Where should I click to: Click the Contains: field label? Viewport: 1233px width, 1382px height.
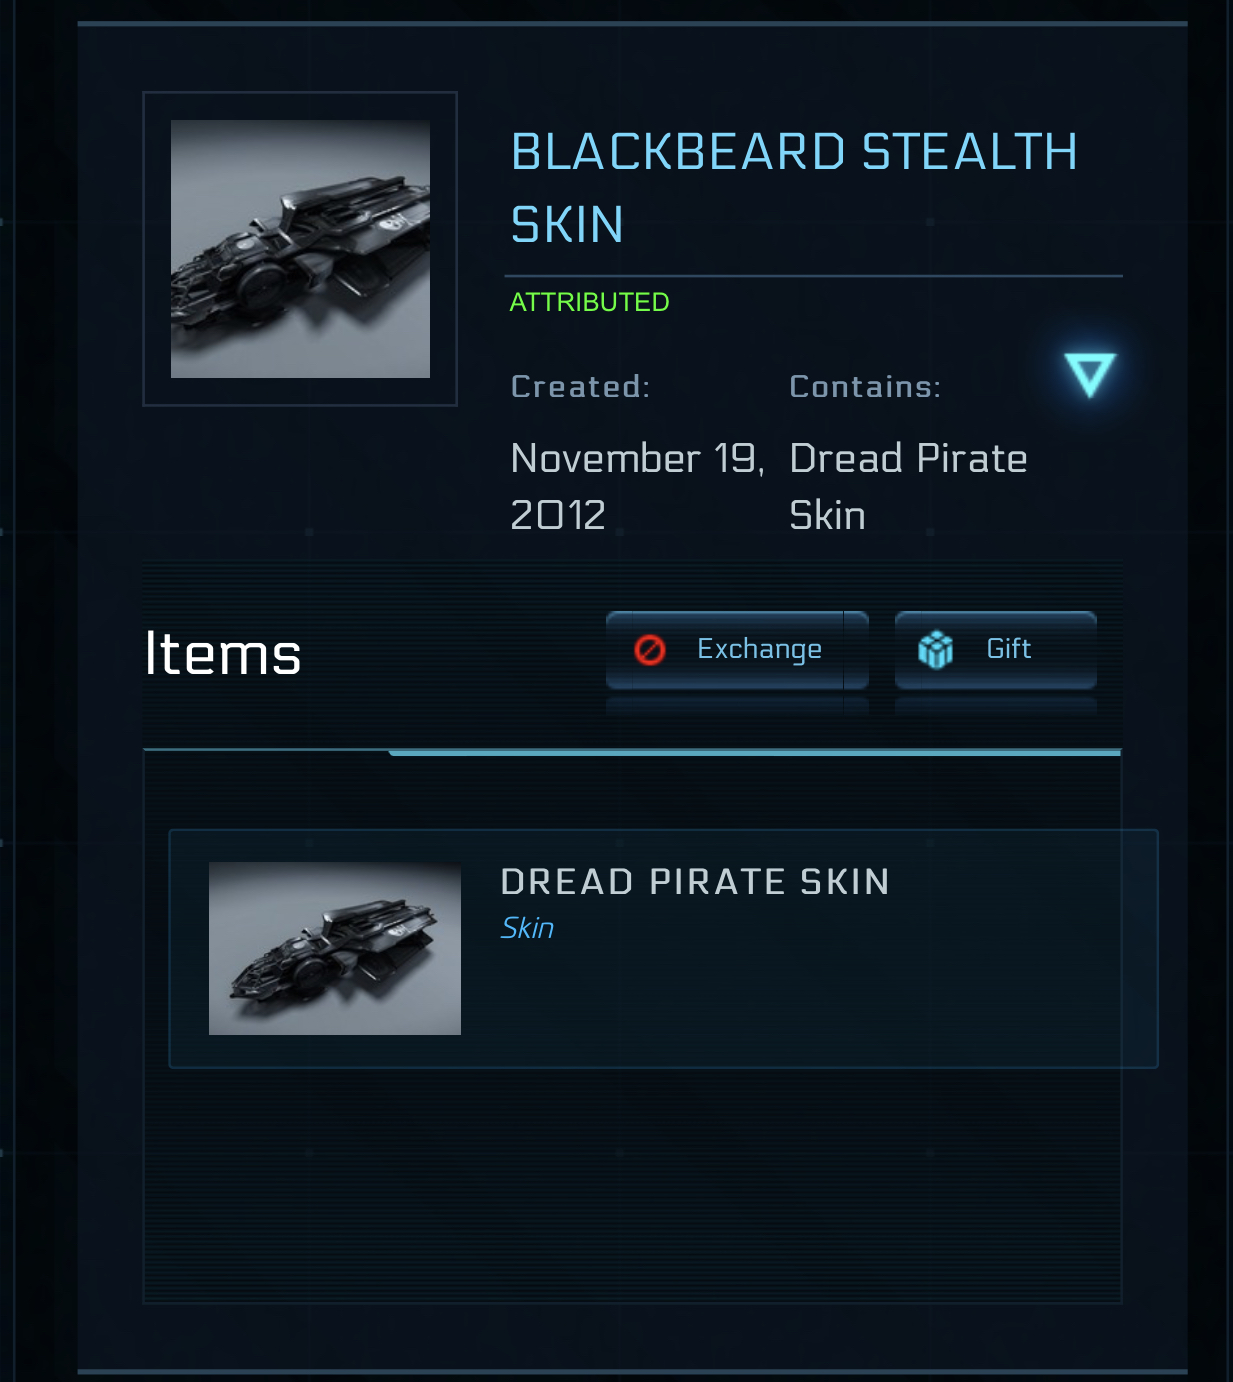(x=865, y=387)
